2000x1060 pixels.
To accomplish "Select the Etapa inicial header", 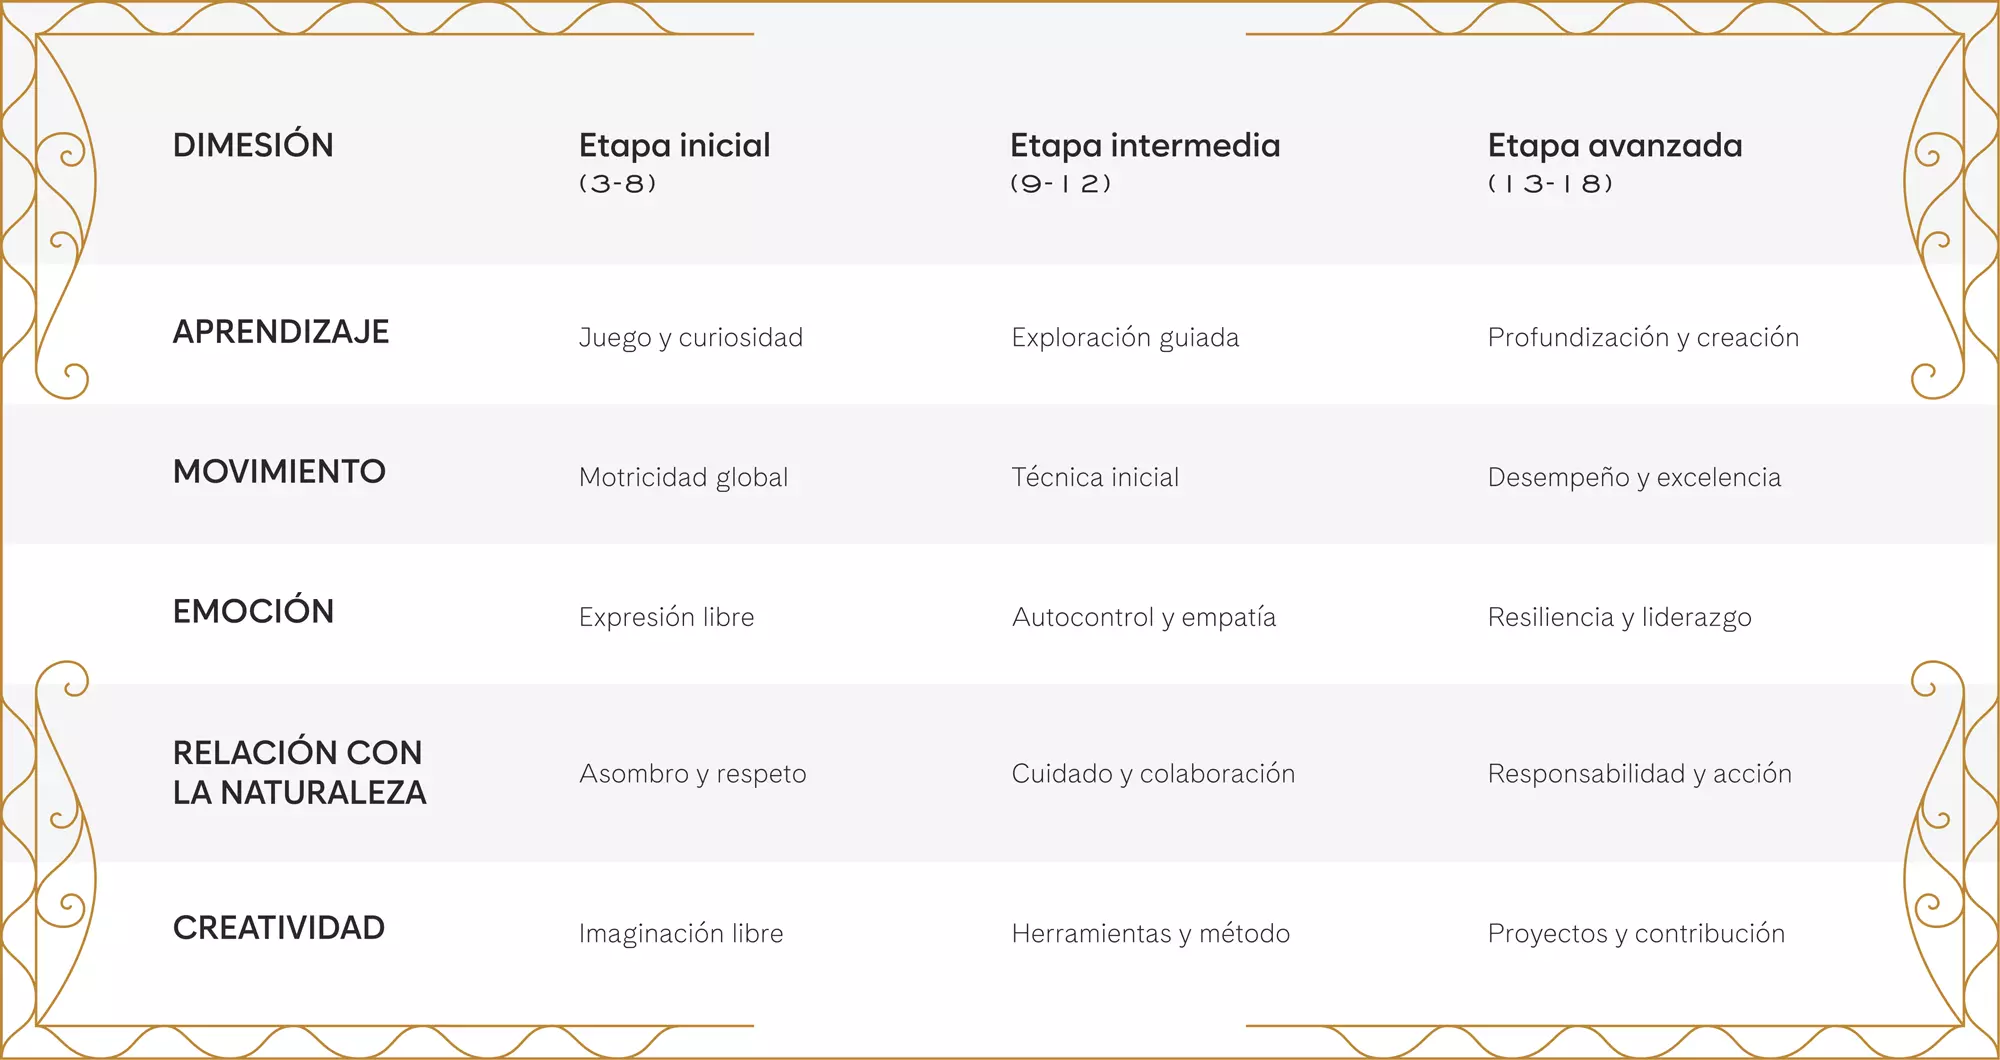I will (x=674, y=146).
